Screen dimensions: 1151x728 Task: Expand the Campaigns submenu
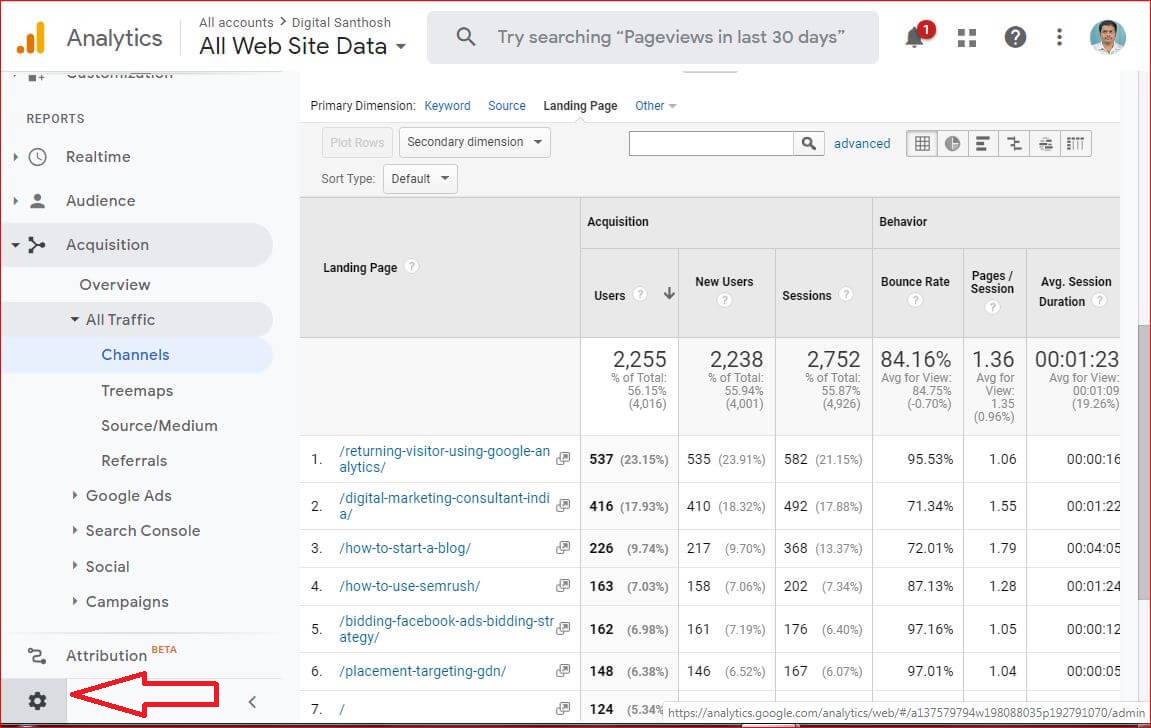pyautogui.click(x=75, y=600)
